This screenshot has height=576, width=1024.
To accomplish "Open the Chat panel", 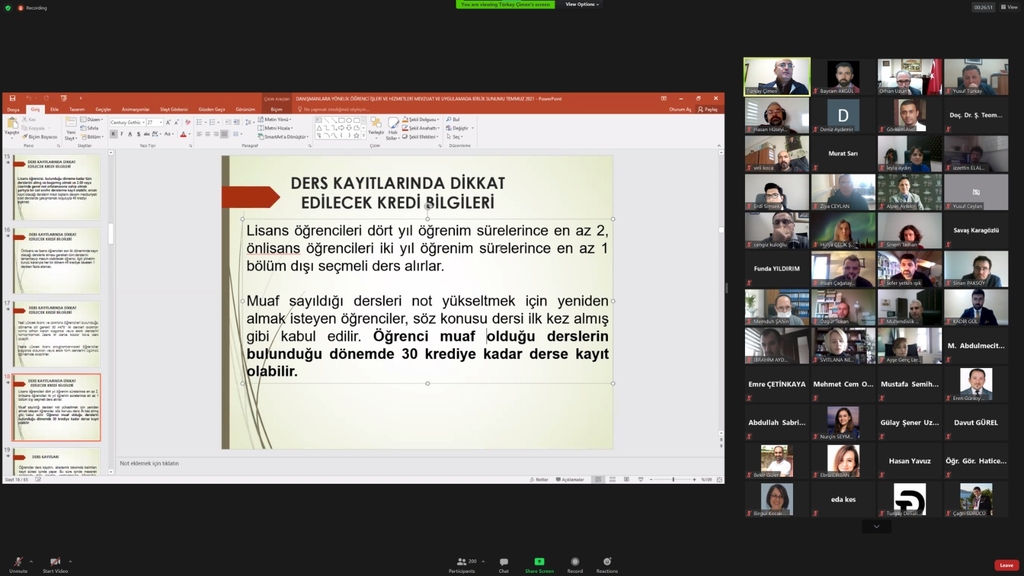I will (503, 562).
